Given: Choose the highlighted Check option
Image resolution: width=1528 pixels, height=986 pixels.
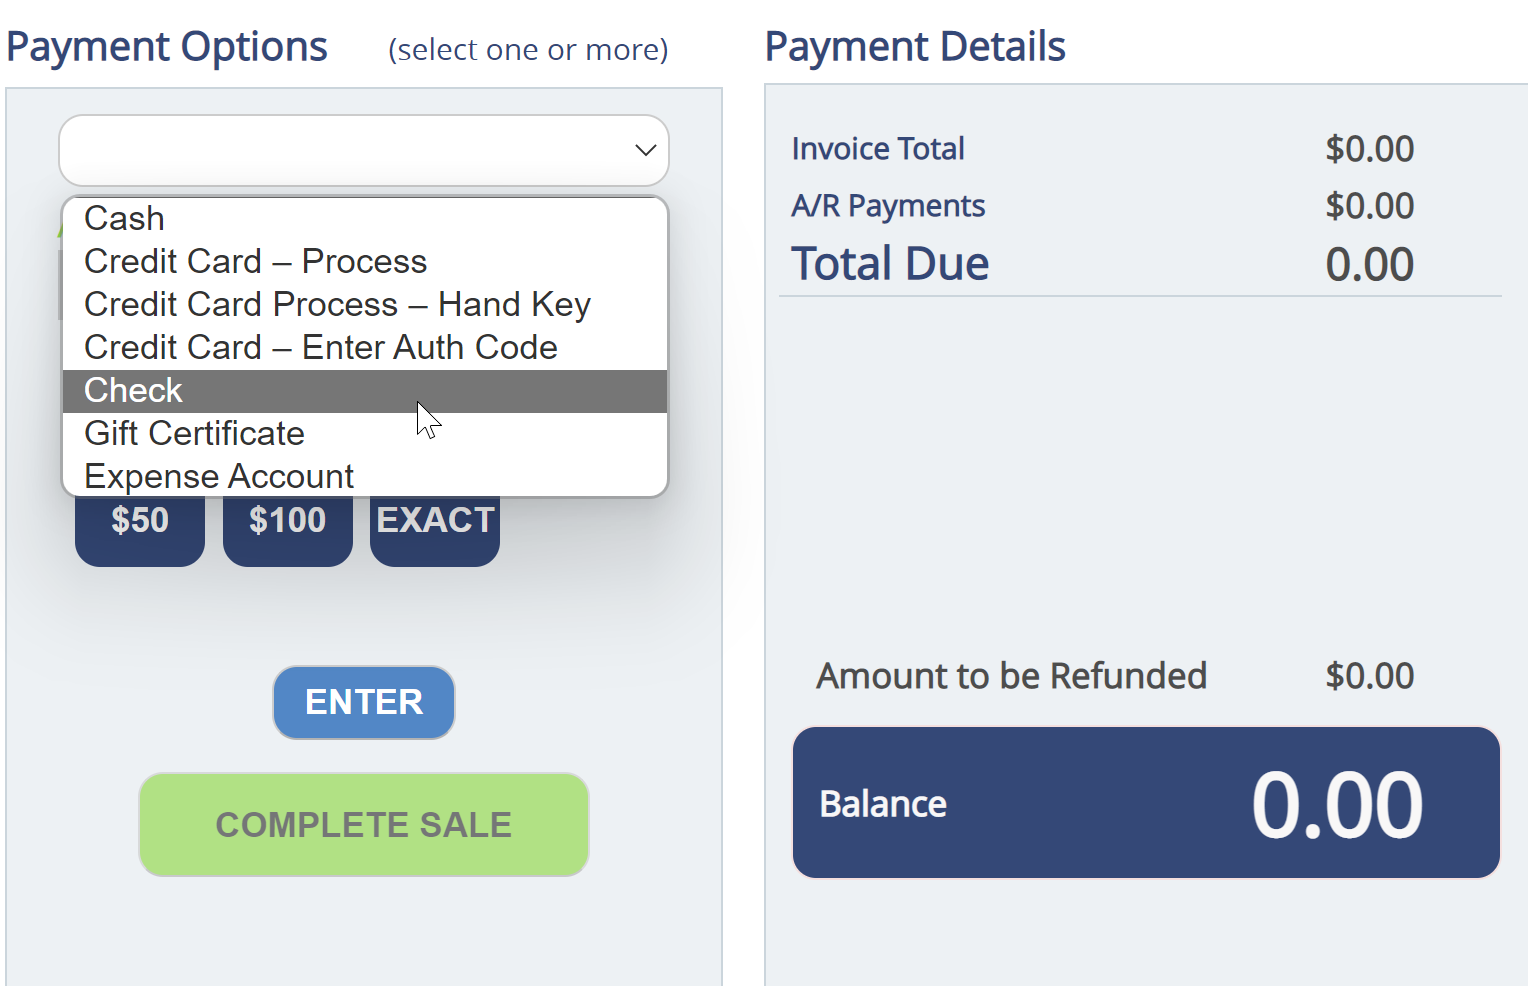Looking at the screenshot, I should click(134, 390).
